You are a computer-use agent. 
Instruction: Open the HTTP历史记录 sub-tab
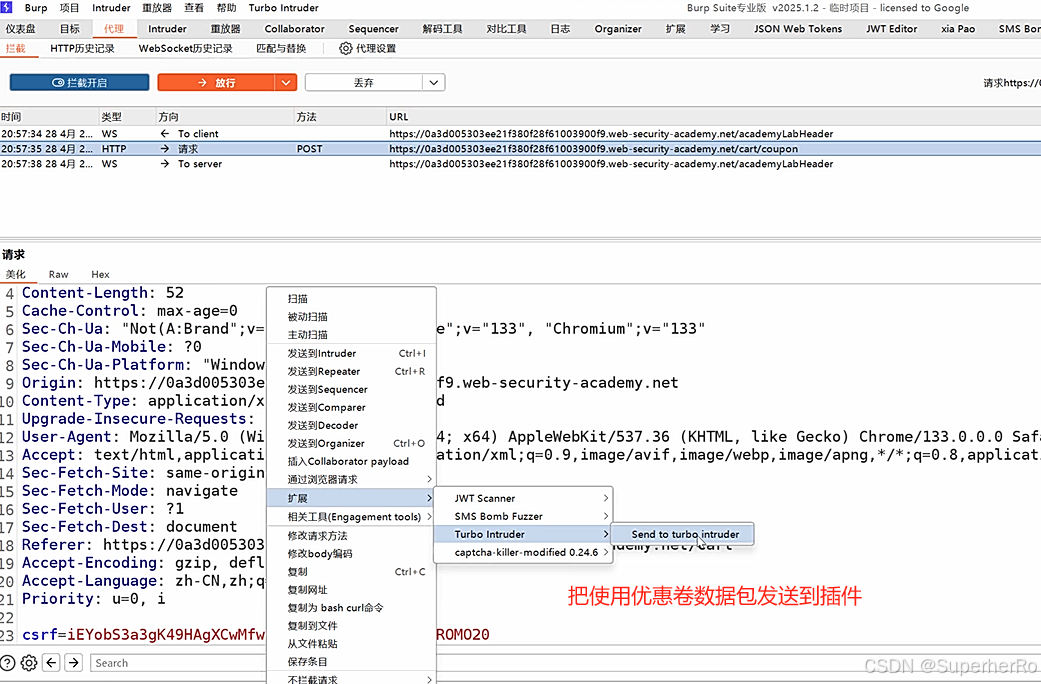82,48
